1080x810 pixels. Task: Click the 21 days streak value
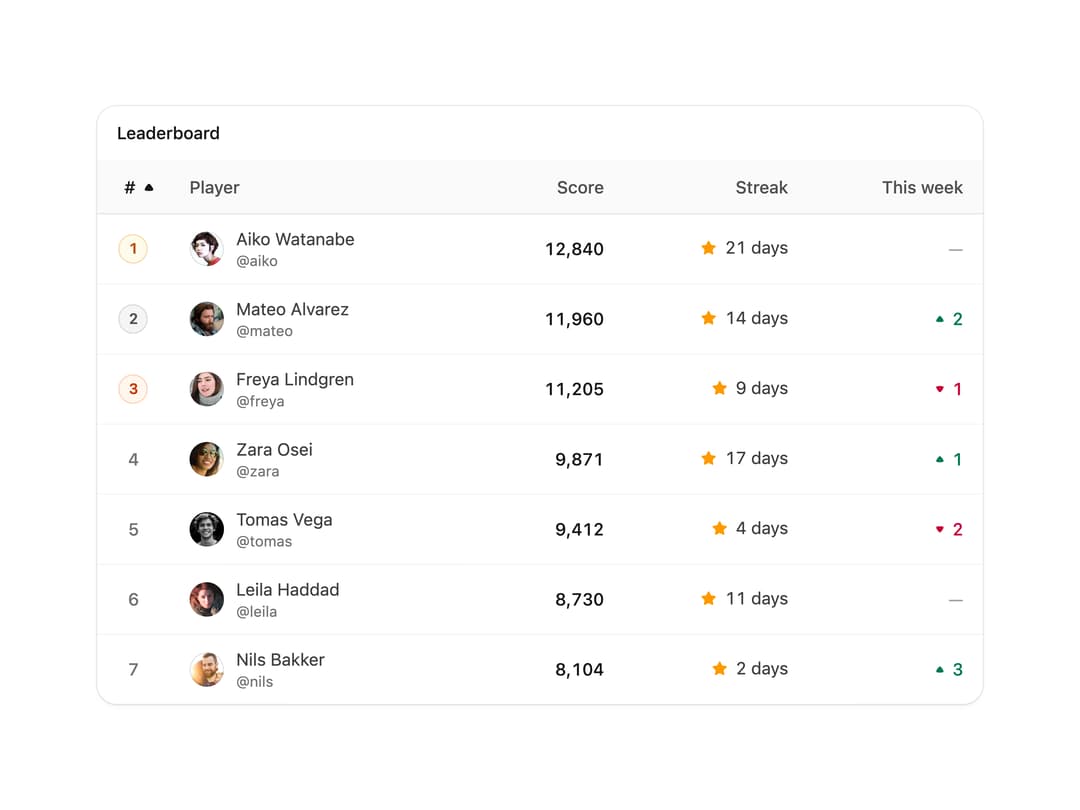click(756, 248)
